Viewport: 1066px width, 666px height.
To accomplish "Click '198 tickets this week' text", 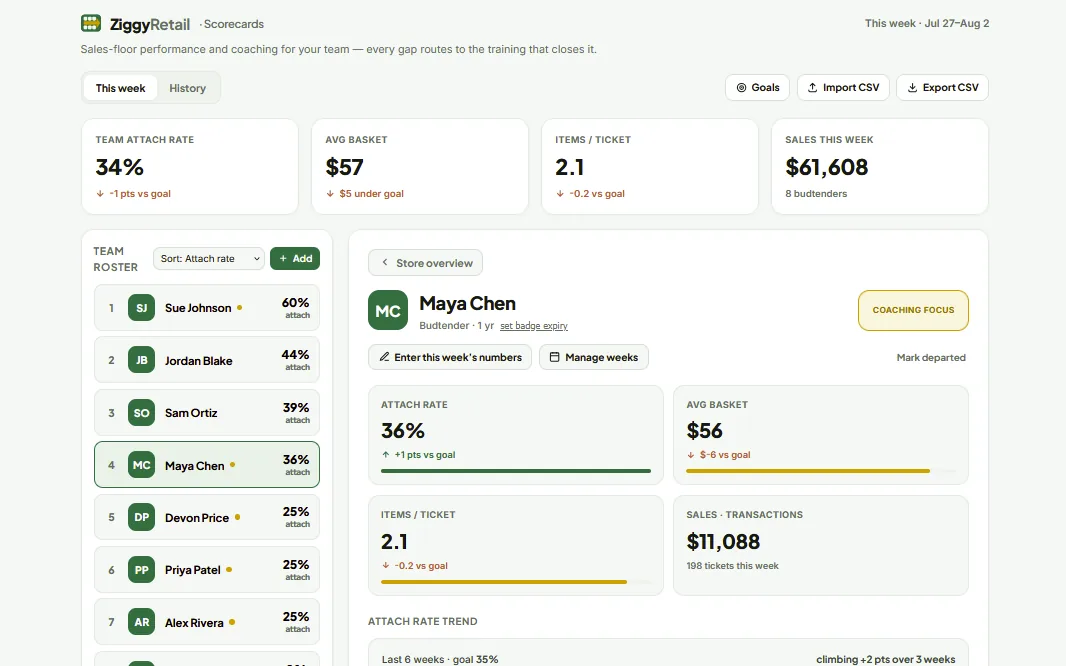I will pyautogui.click(x=732, y=565).
